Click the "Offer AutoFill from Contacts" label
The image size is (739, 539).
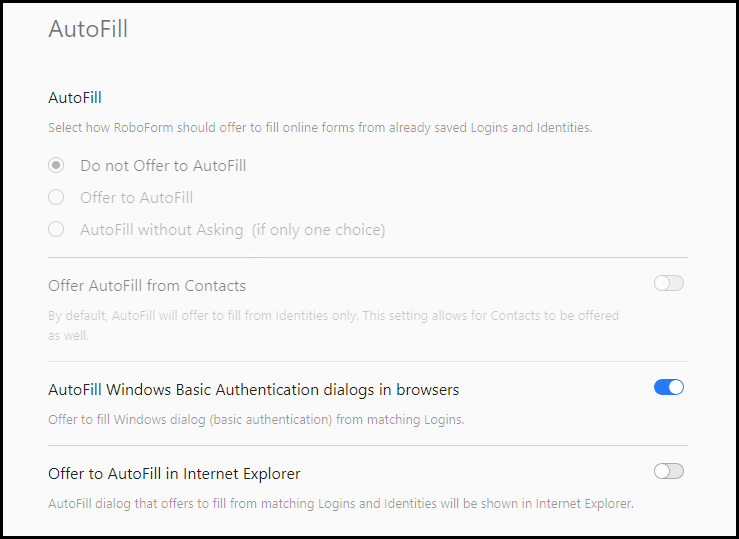(x=147, y=285)
